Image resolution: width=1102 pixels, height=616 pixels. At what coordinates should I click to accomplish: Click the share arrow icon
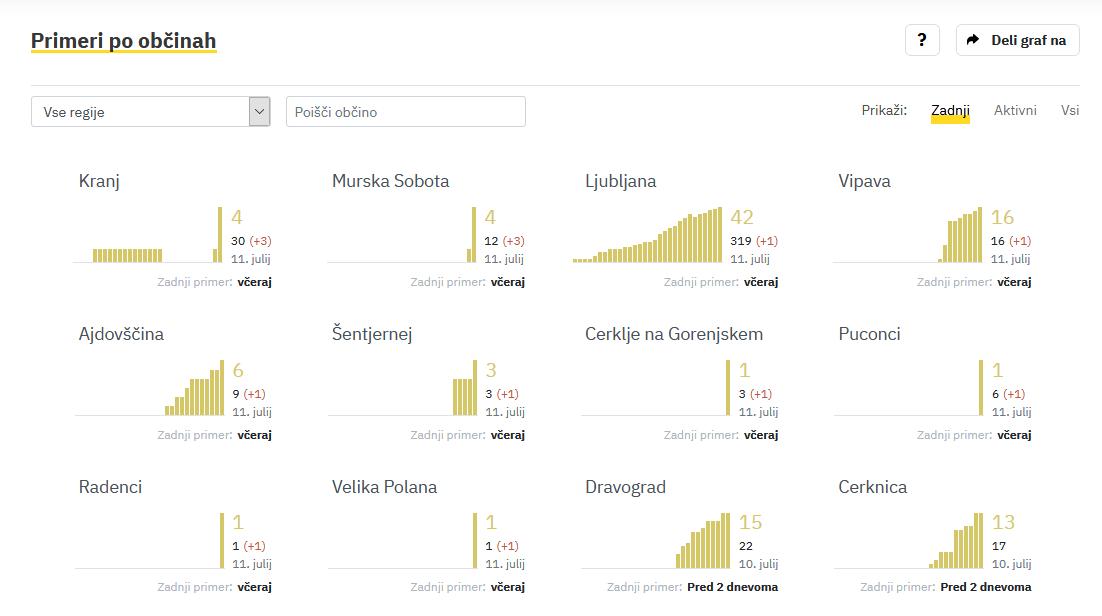click(x=973, y=40)
